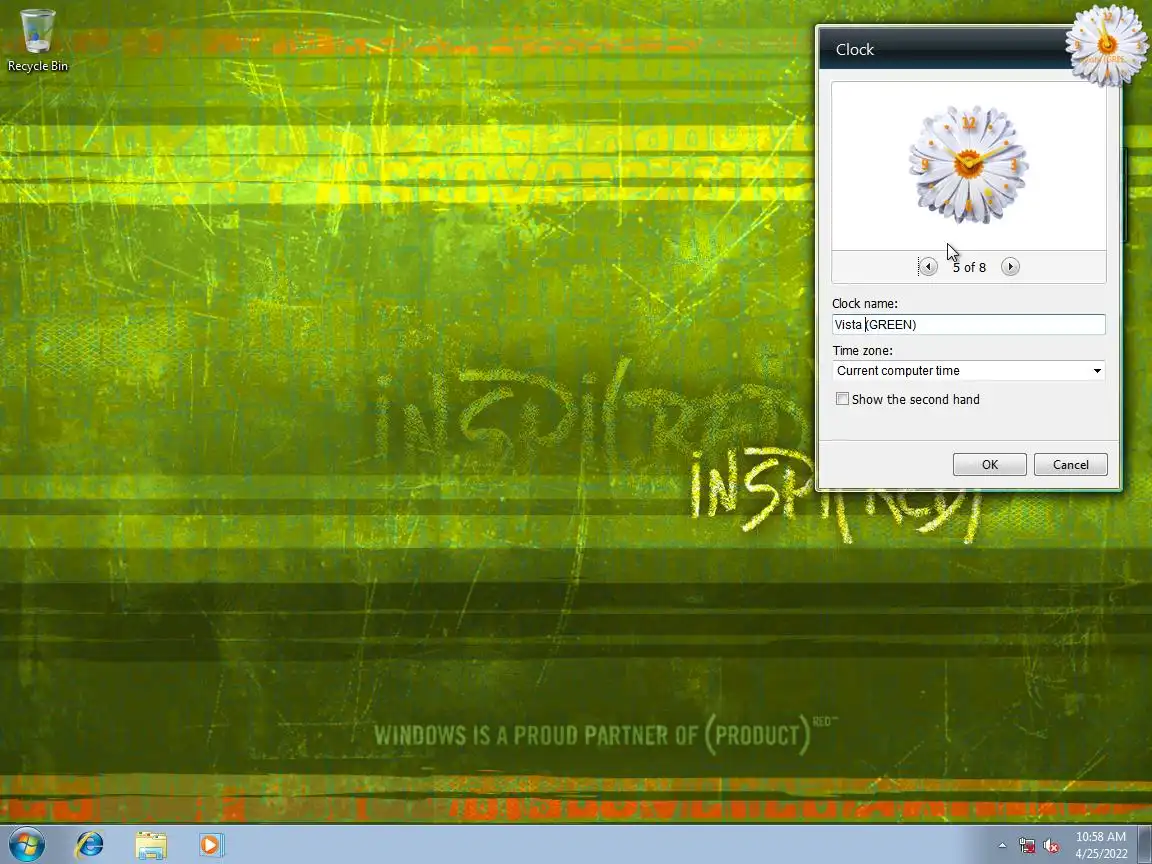Screen dimensions: 1152x864
Task: Open Windows Media Player from the taskbar
Action: 211,845
